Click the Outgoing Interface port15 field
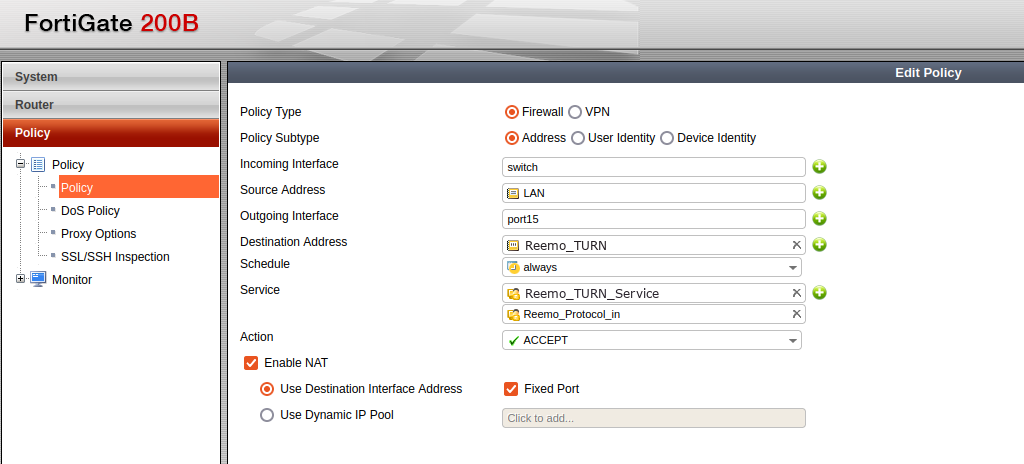The height and width of the screenshot is (464, 1024). [x=654, y=220]
